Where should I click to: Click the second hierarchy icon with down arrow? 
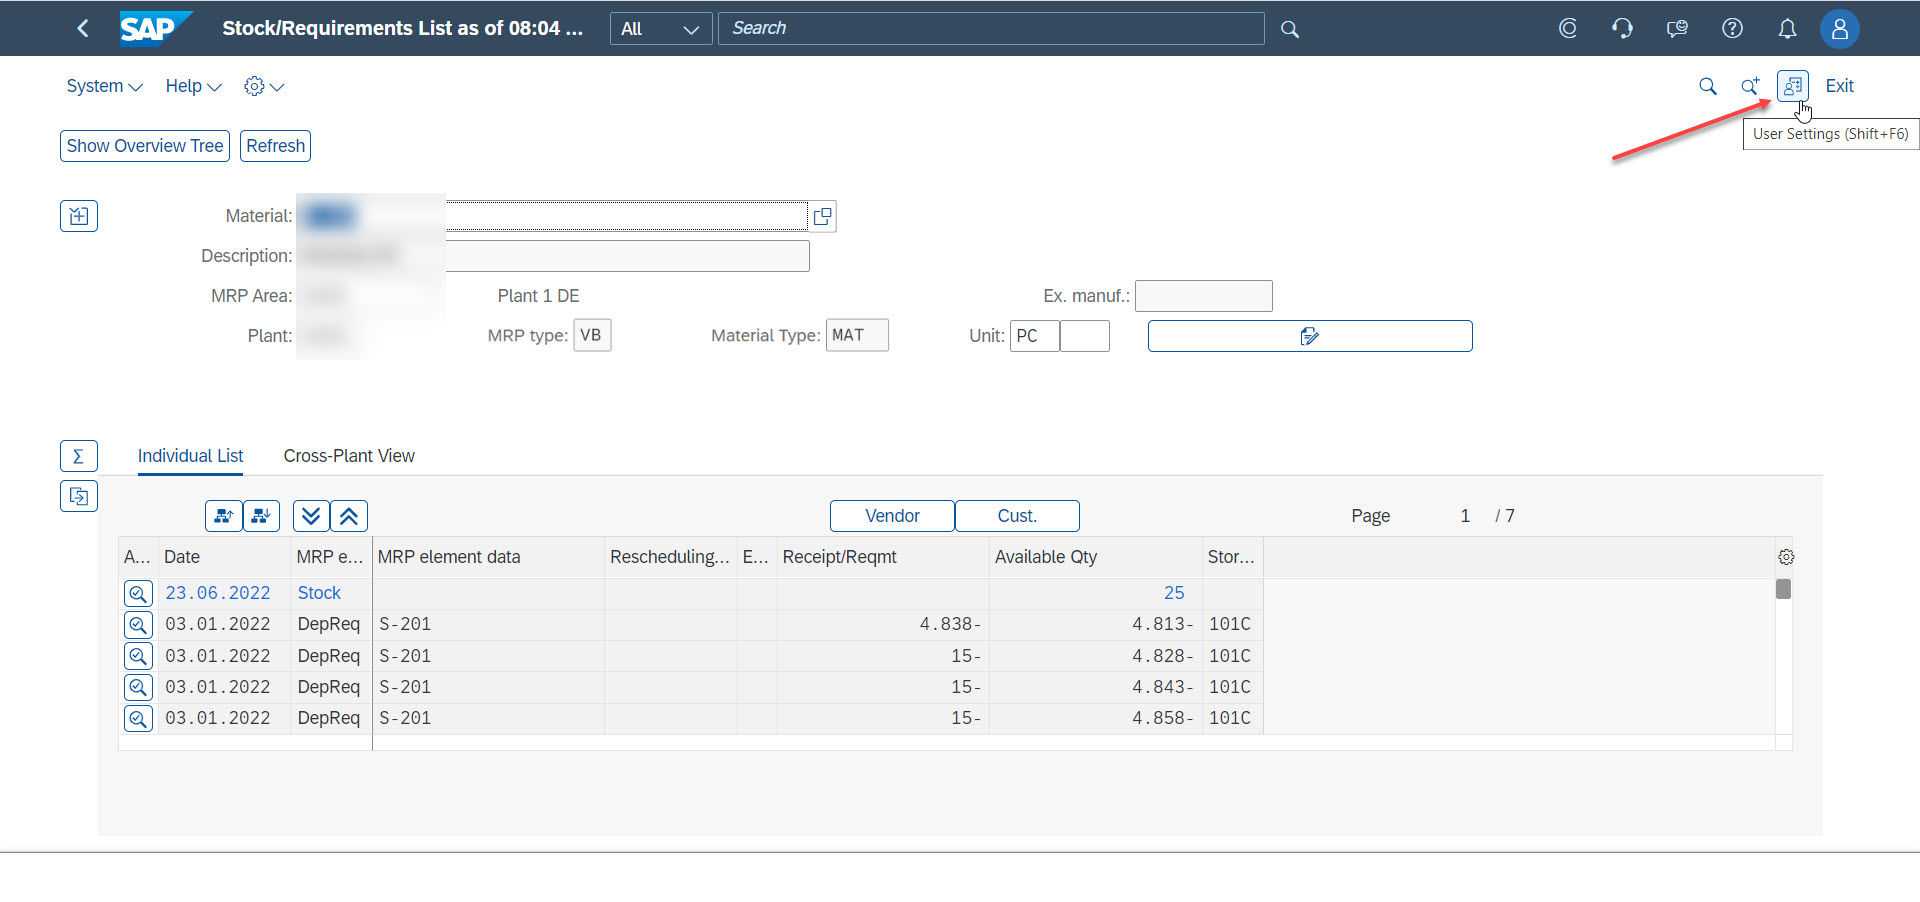click(261, 516)
